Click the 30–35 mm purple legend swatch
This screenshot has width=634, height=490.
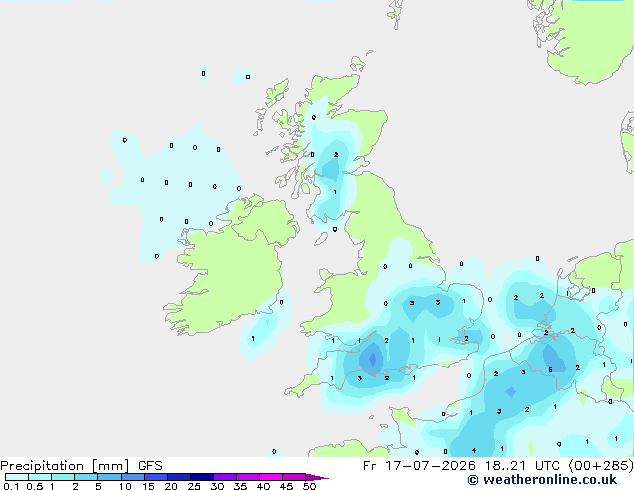225,477
